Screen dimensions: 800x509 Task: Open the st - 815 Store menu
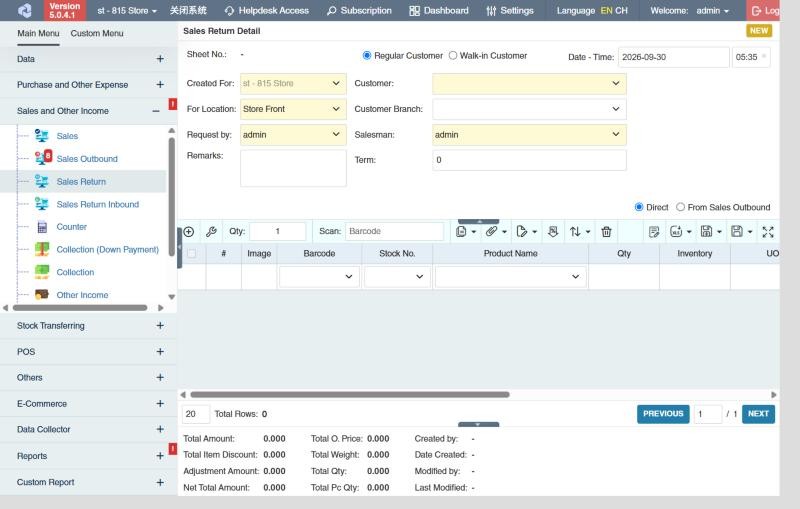click(x=127, y=11)
